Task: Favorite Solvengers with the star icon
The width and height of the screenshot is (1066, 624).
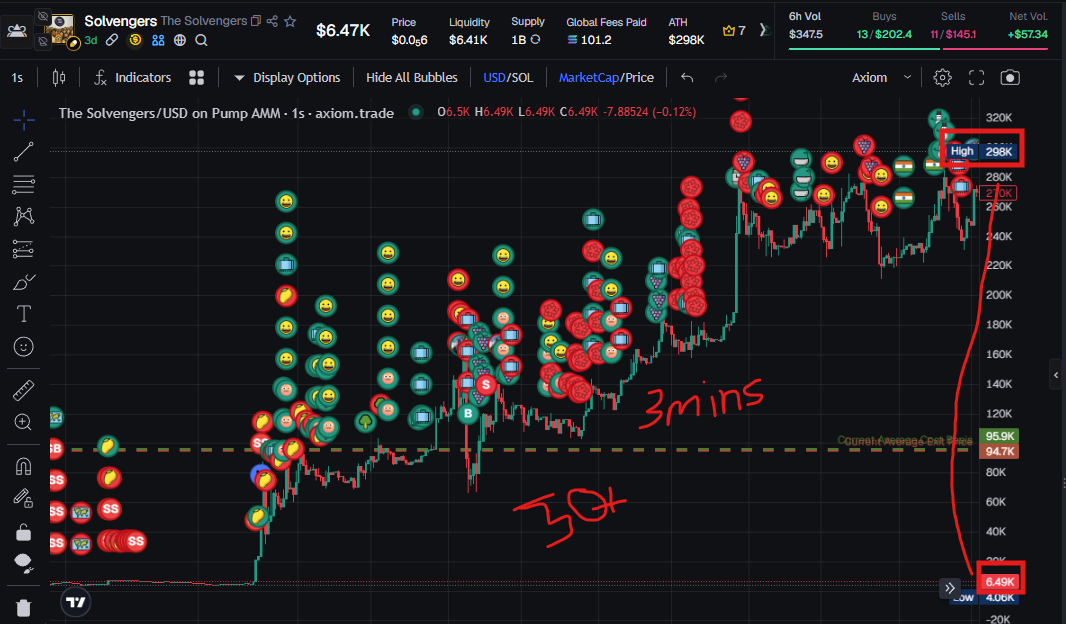Action: [x=290, y=21]
